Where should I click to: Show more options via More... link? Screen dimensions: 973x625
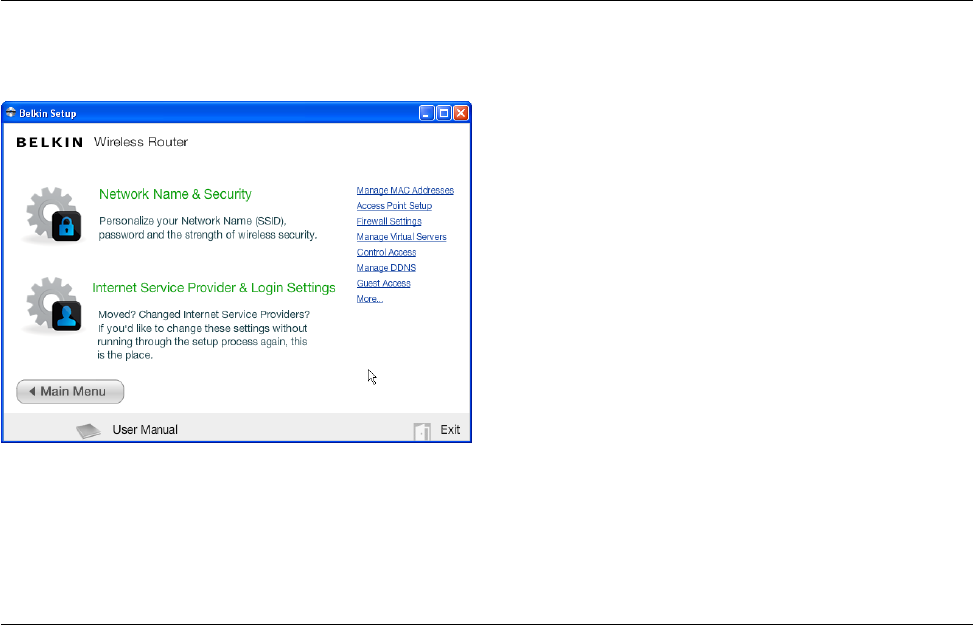pos(369,299)
